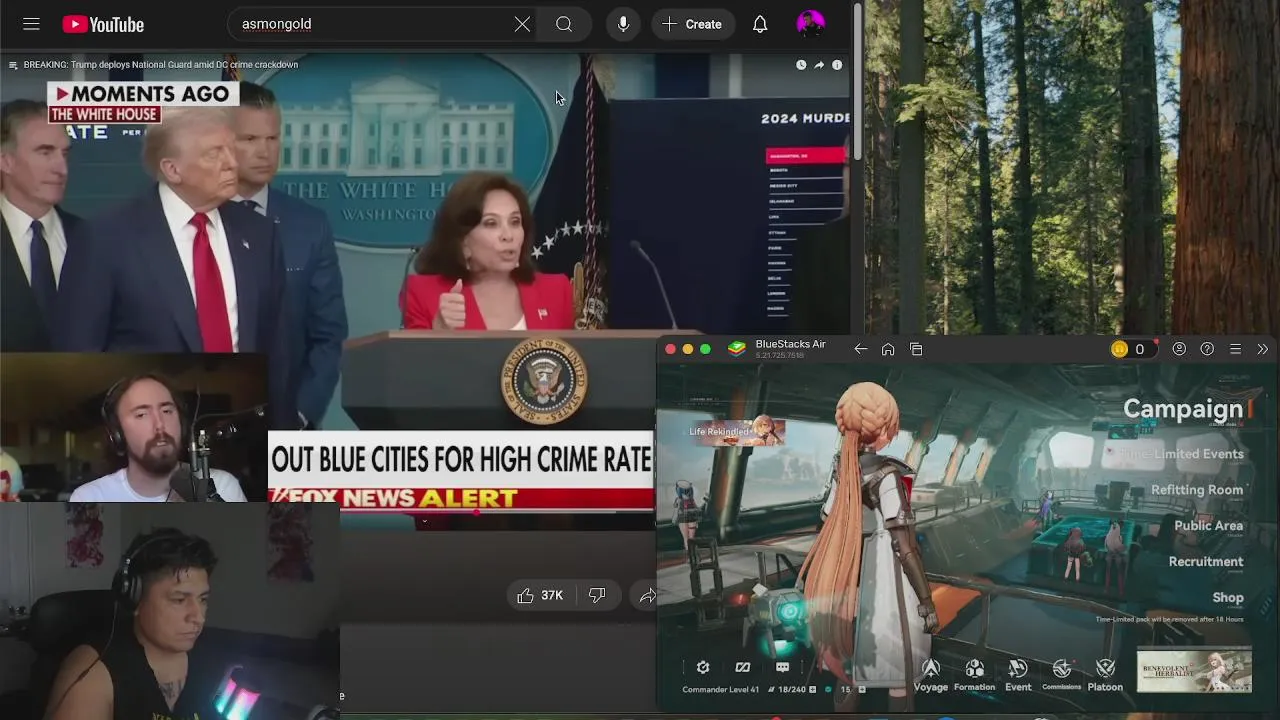1280x720 pixels.
Task: Go to YouTube home via logo
Action: 103,24
